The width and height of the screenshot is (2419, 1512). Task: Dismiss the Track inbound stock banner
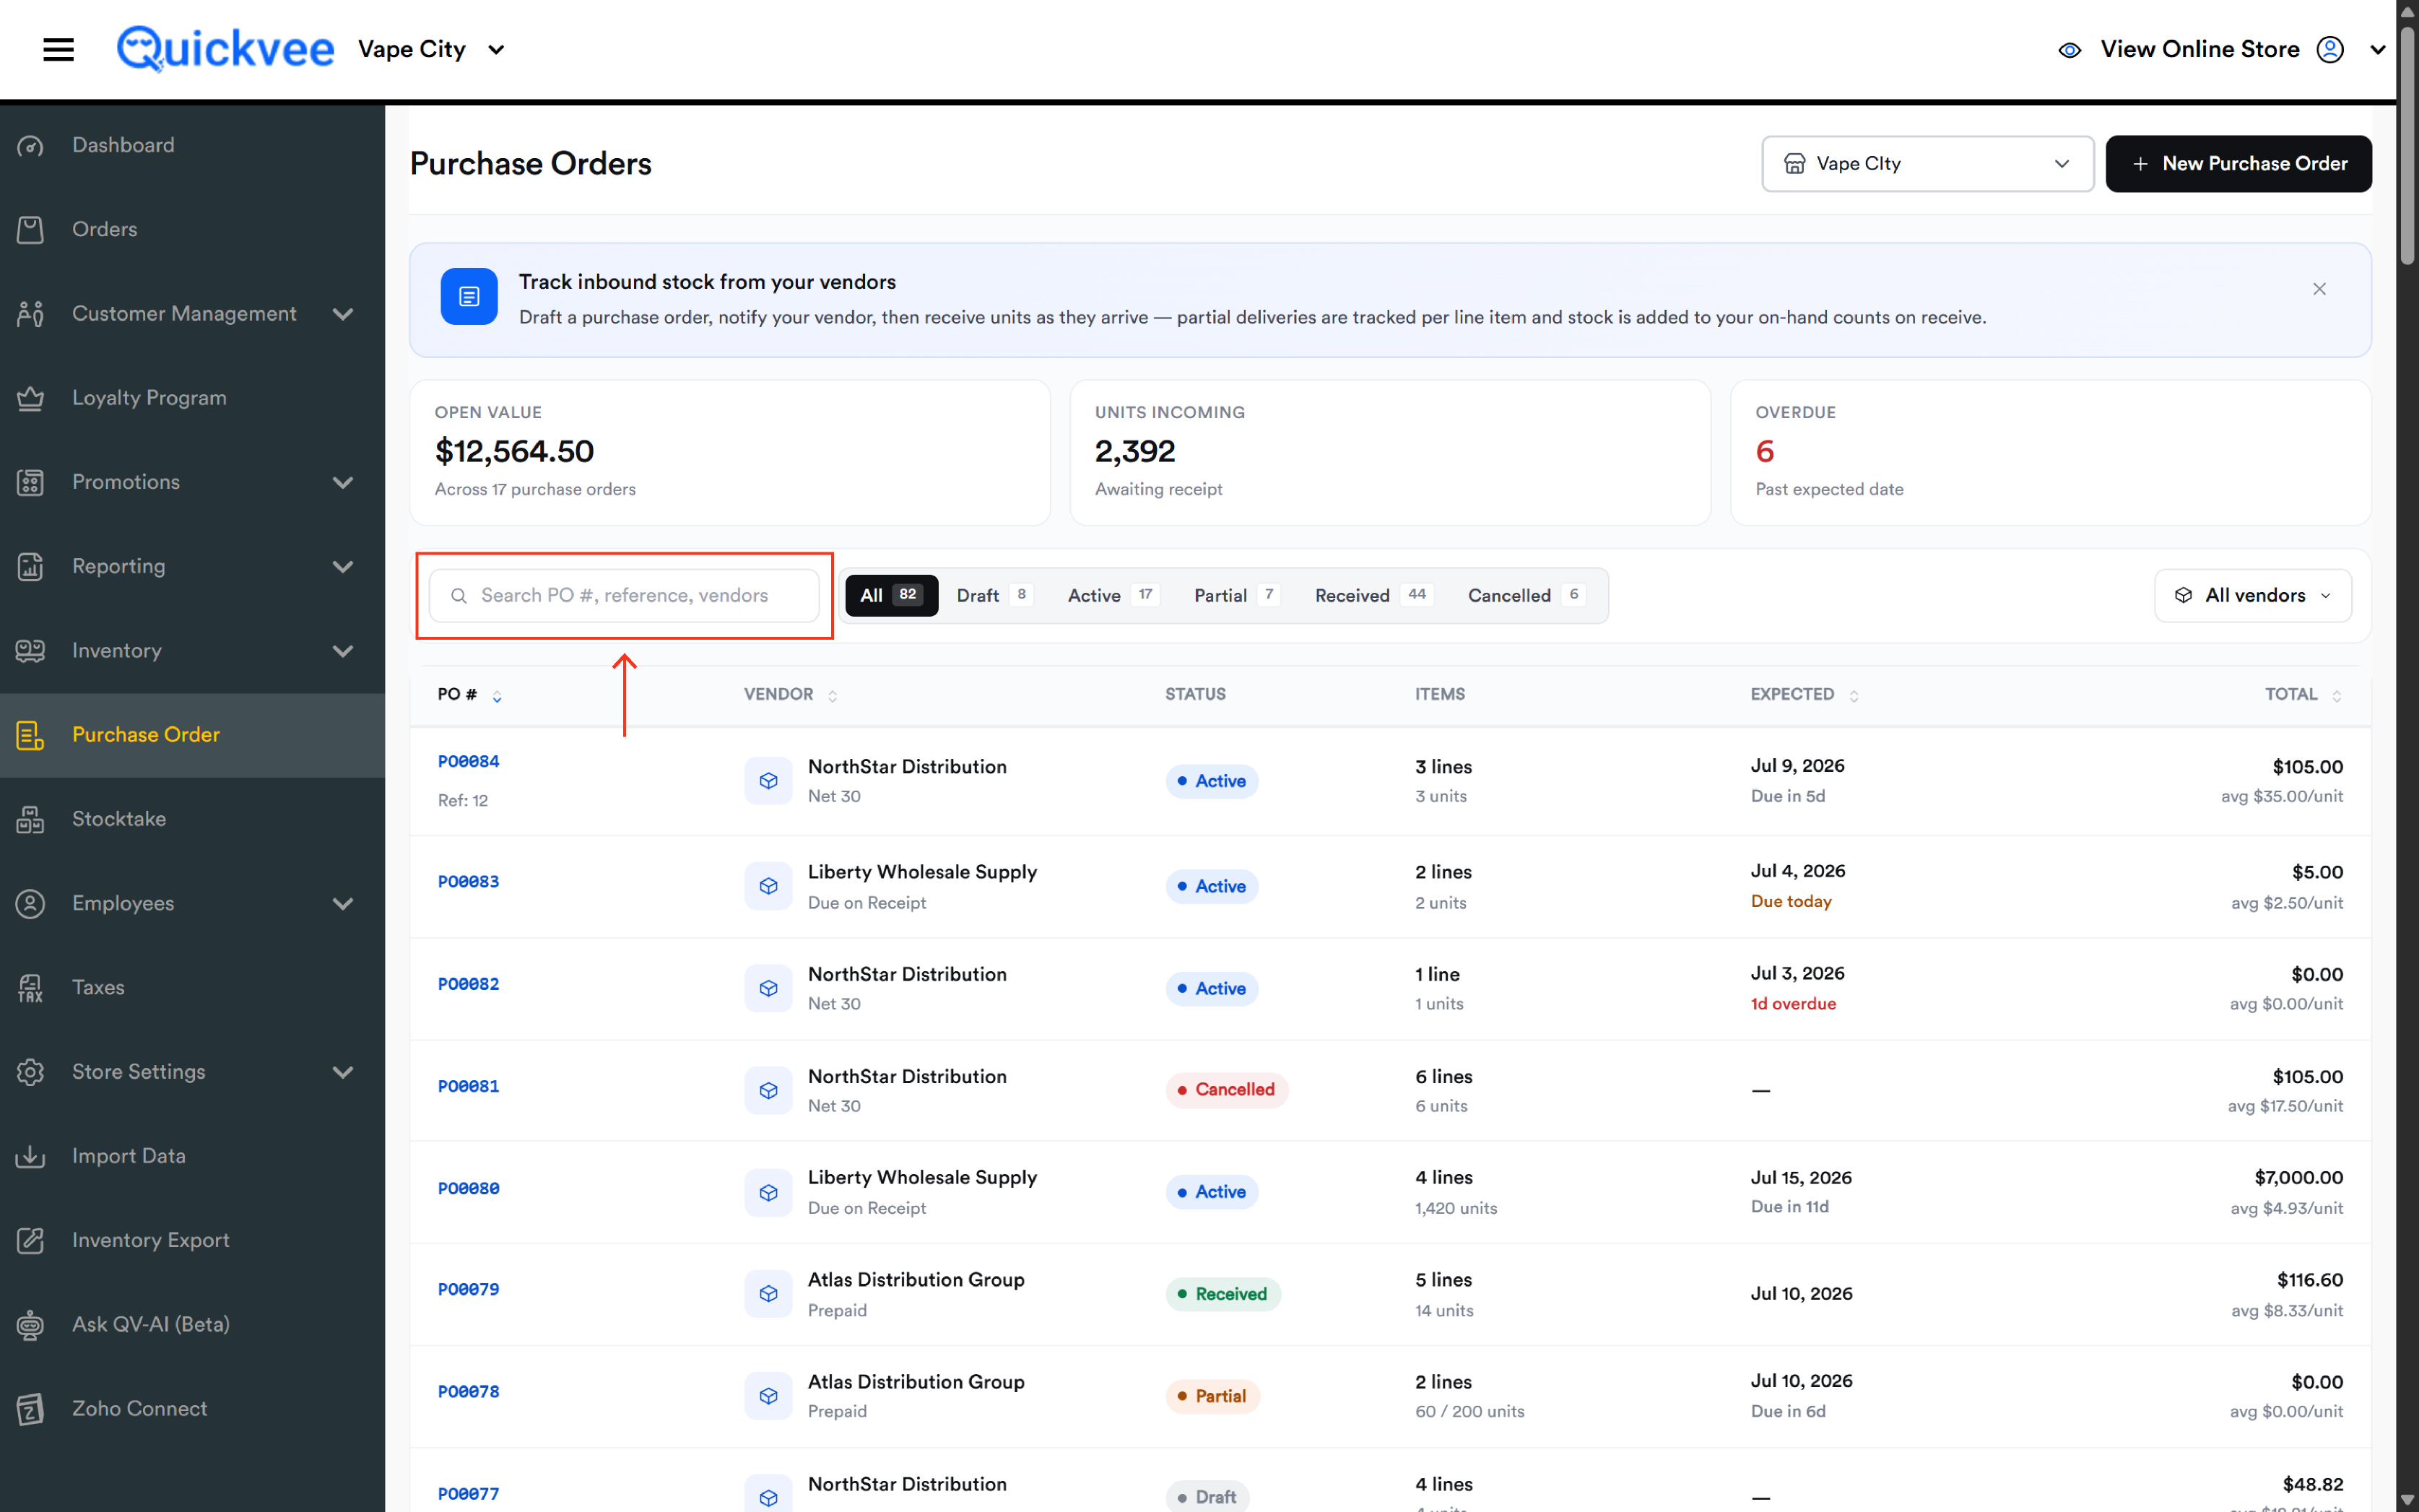point(2319,289)
